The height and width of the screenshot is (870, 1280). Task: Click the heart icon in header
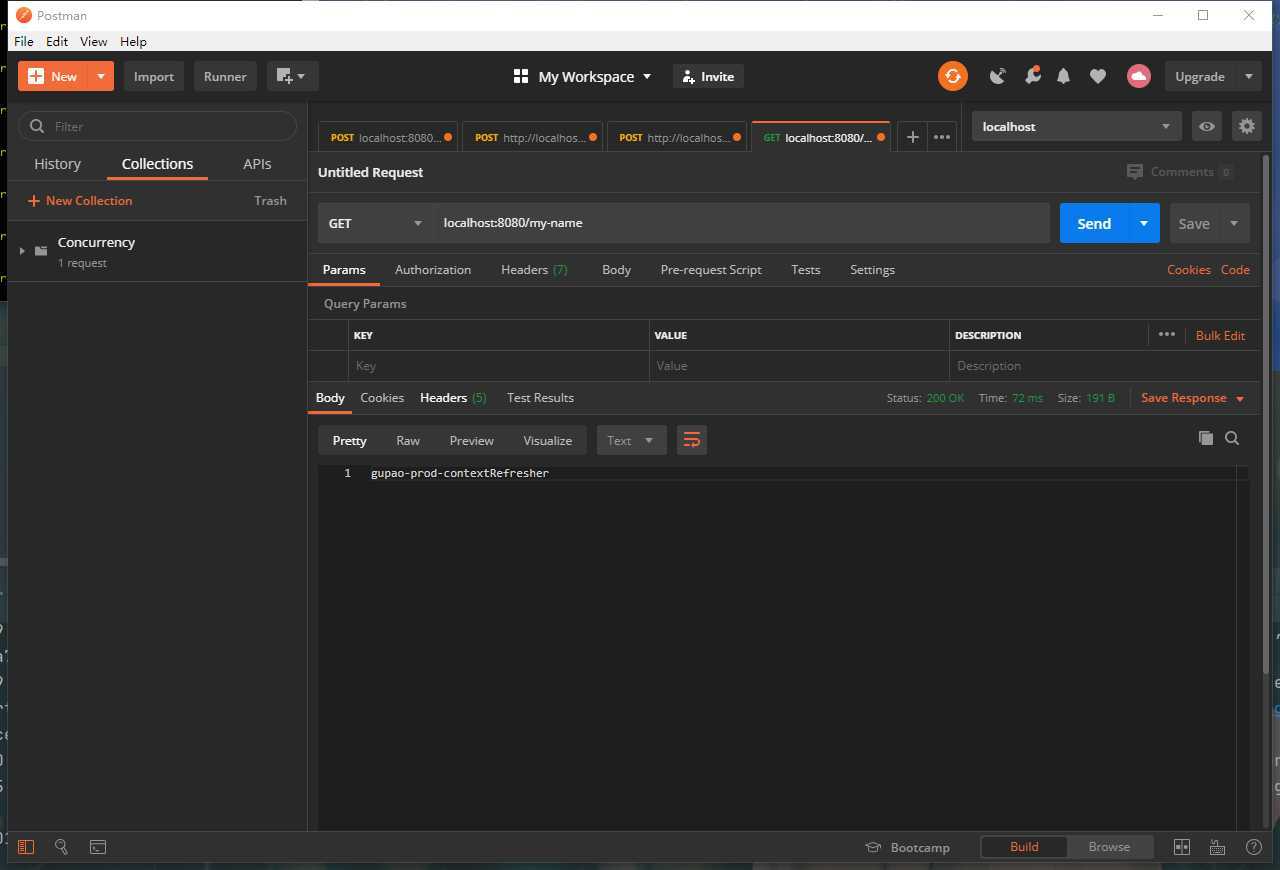[1098, 76]
